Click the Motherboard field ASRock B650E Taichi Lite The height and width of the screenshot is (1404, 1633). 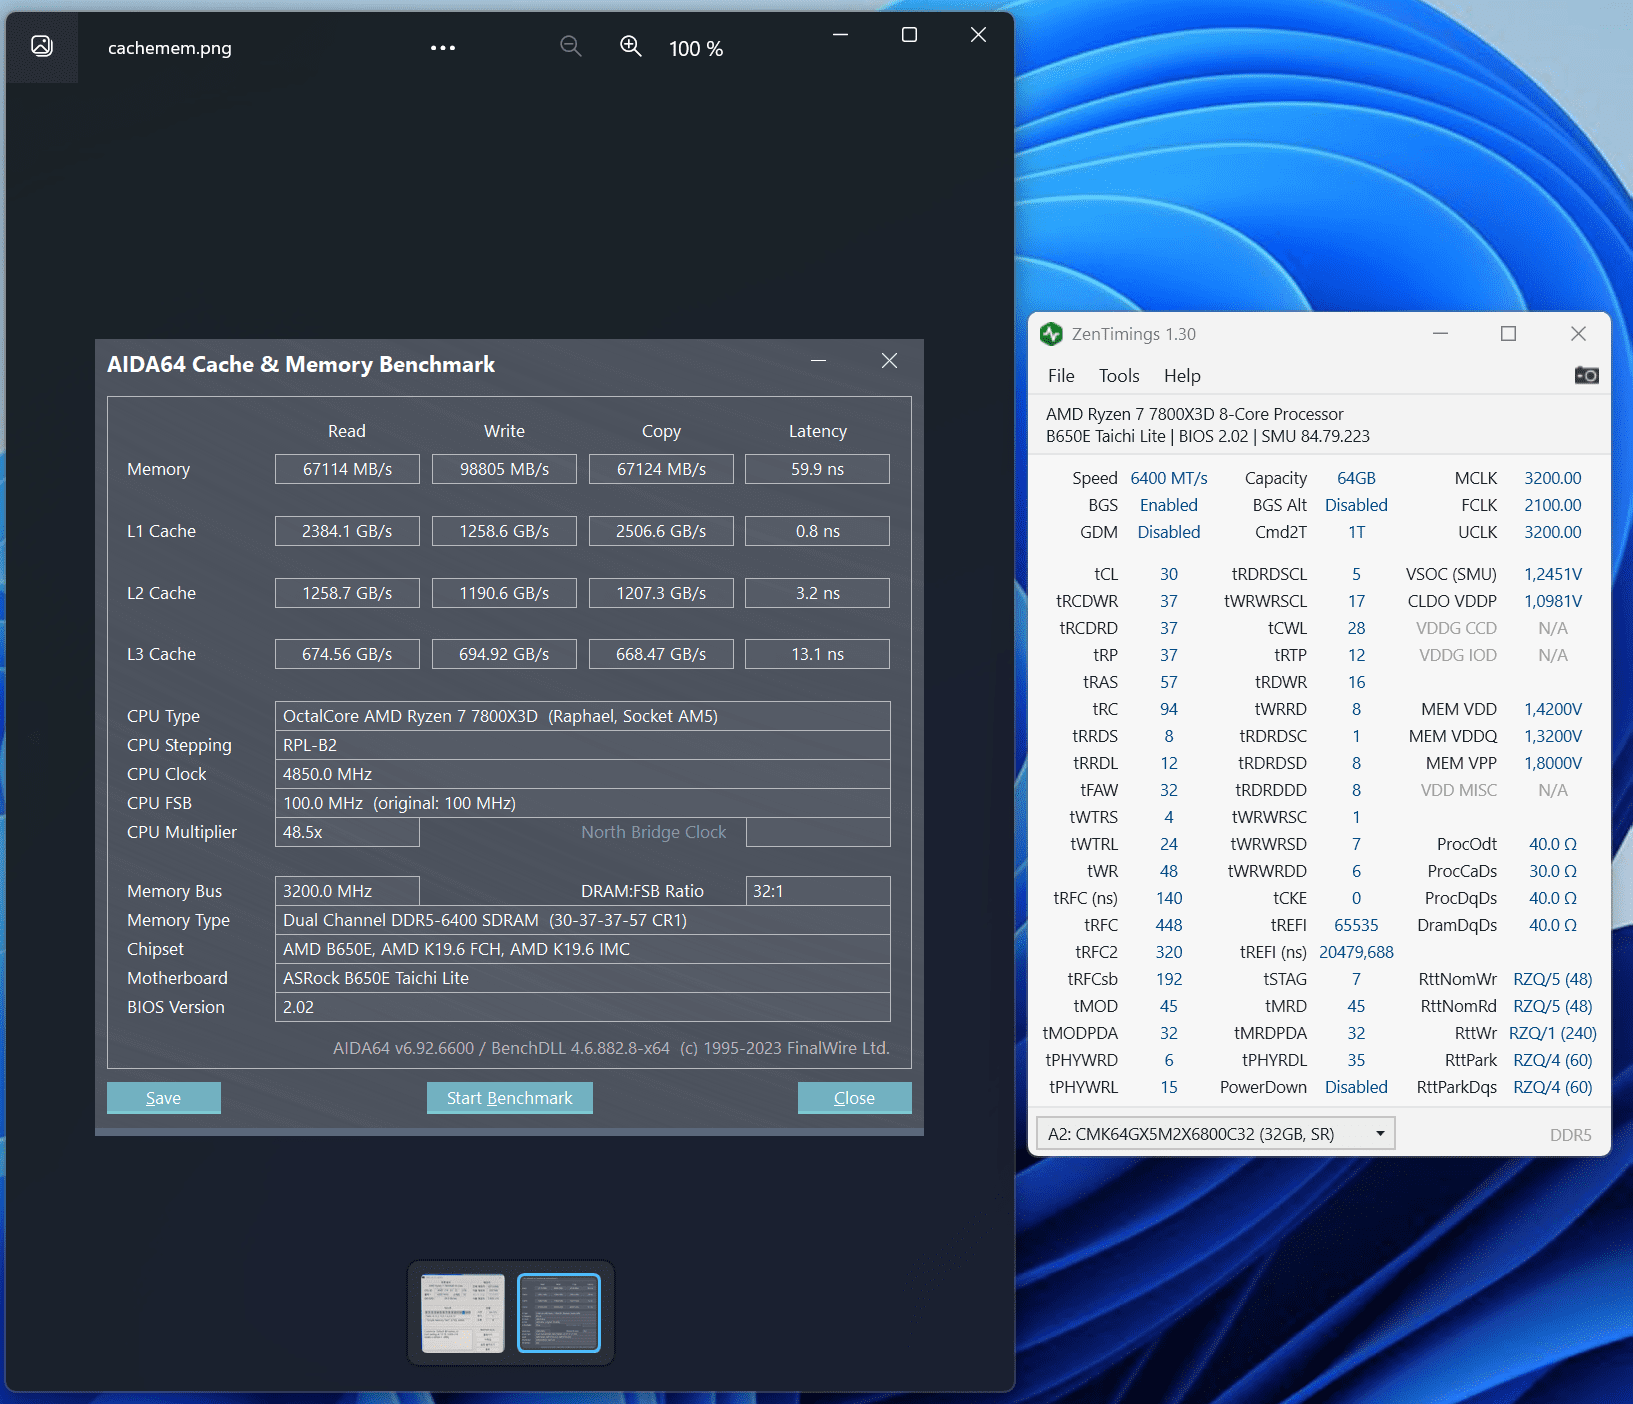(x=582, y=978)
